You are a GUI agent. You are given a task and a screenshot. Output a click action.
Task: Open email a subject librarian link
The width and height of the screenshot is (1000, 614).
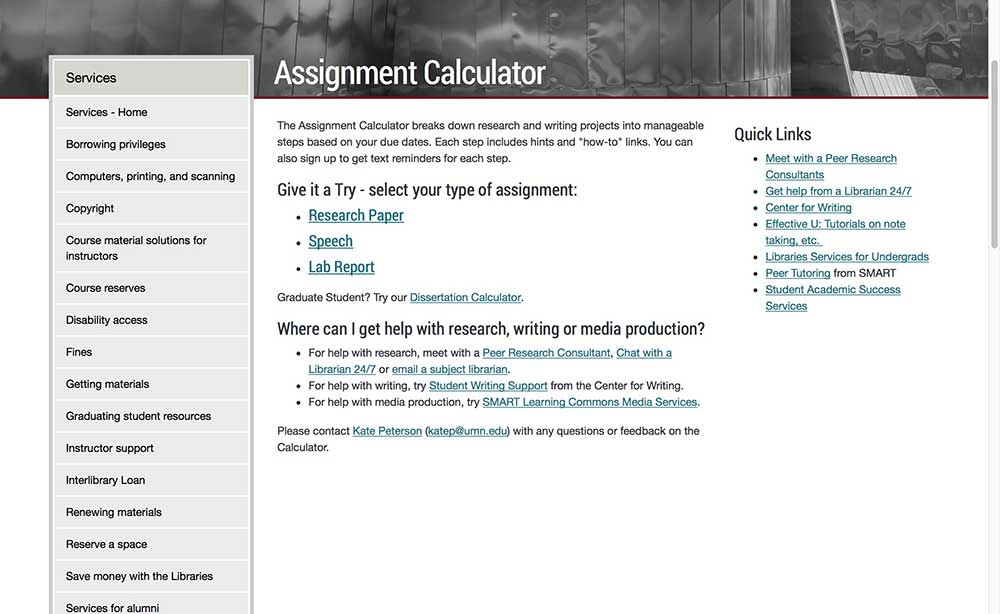coord(450,369)
